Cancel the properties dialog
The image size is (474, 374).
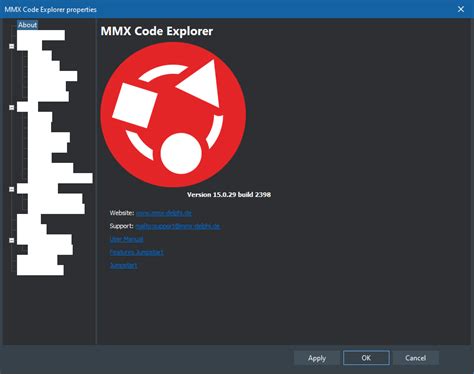[415, 358]
